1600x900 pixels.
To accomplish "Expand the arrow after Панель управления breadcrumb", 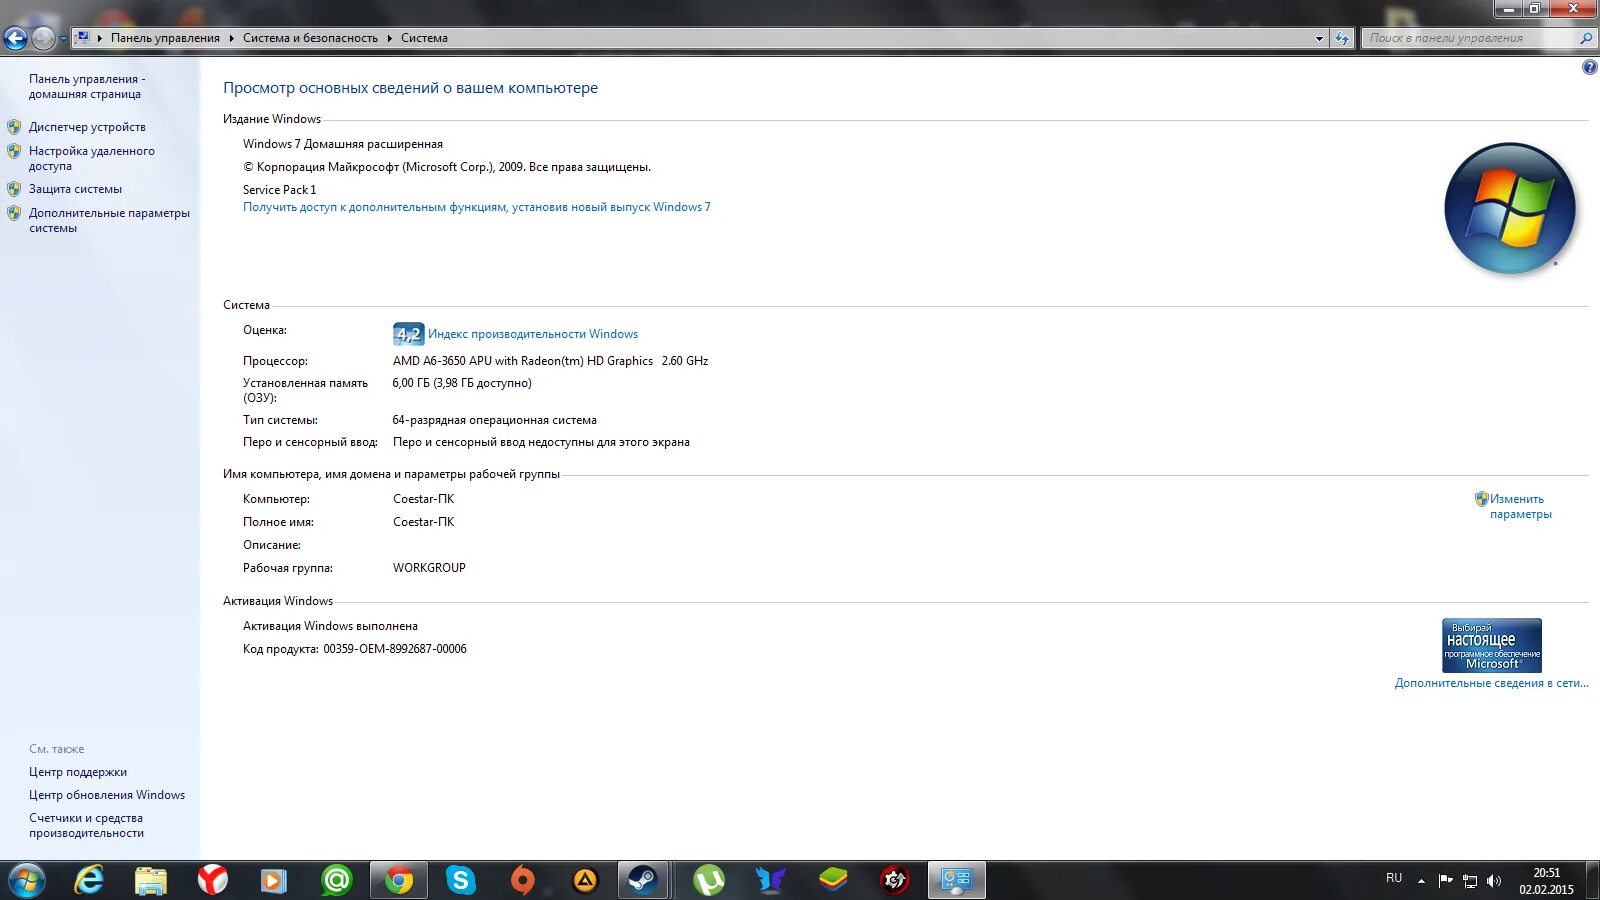I will (231, 38).
